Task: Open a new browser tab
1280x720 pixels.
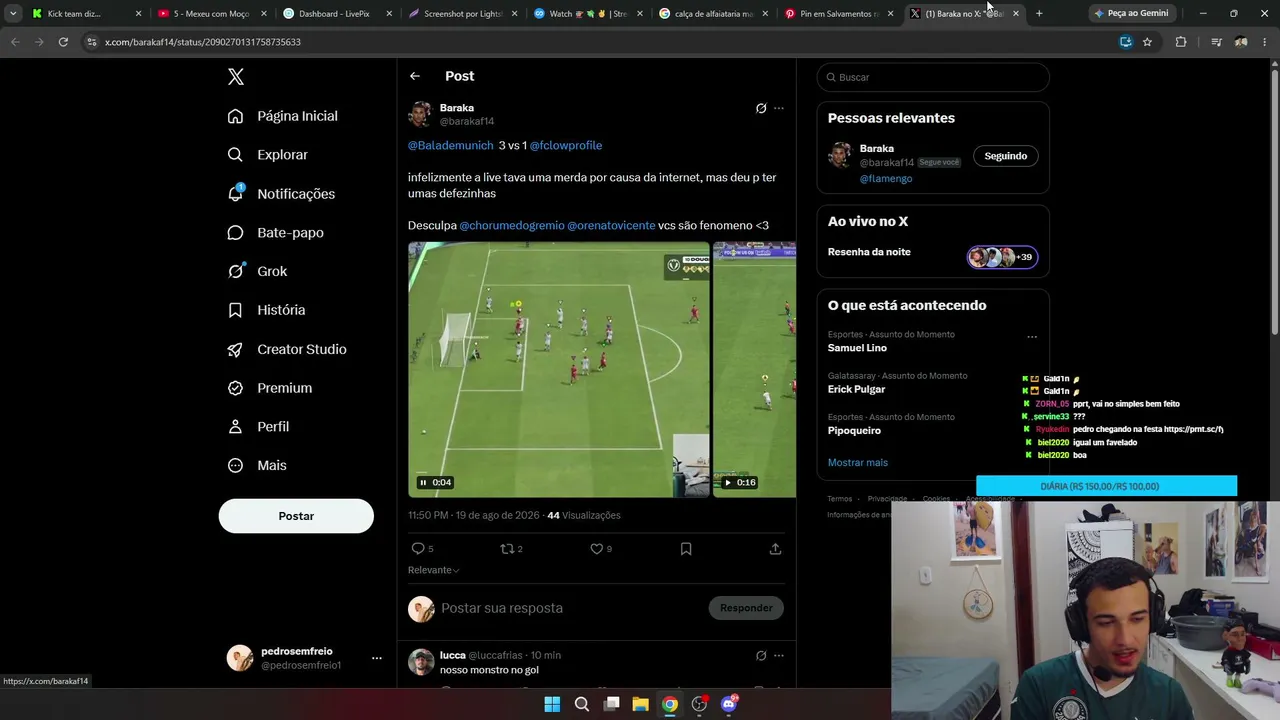Action: (x=1039, y=14)
